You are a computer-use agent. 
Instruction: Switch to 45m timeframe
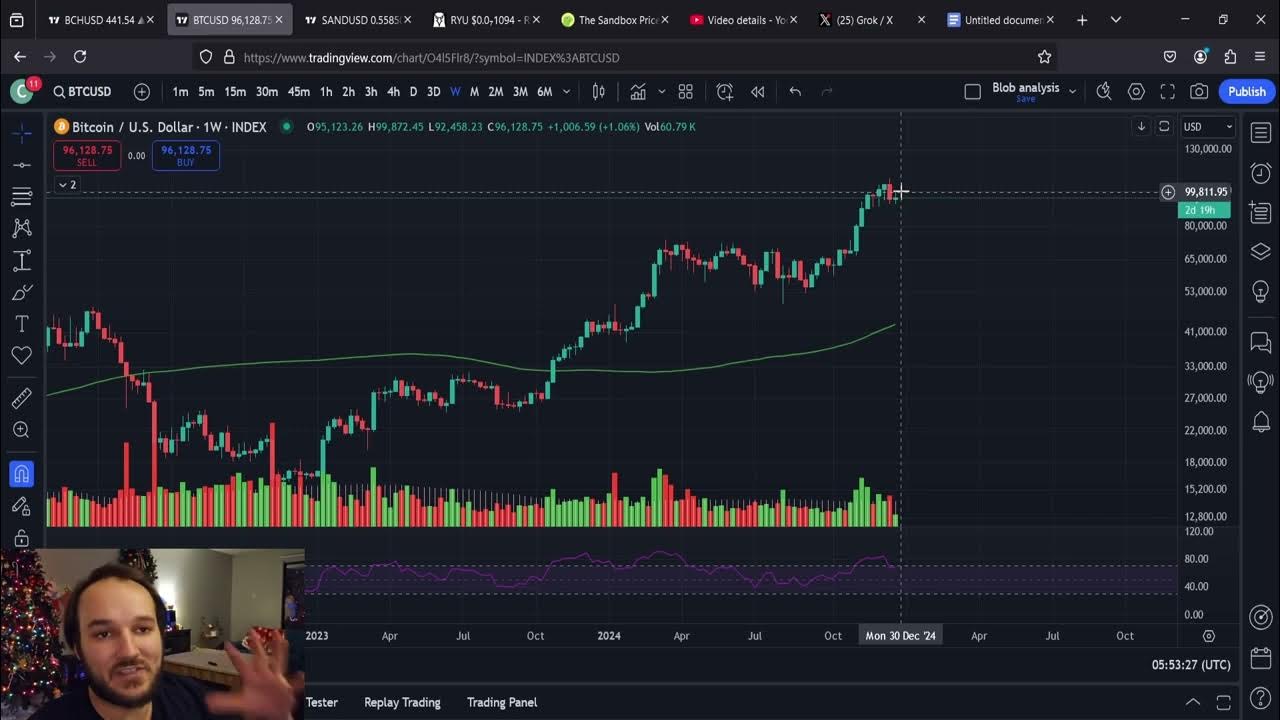pos(299,92)
